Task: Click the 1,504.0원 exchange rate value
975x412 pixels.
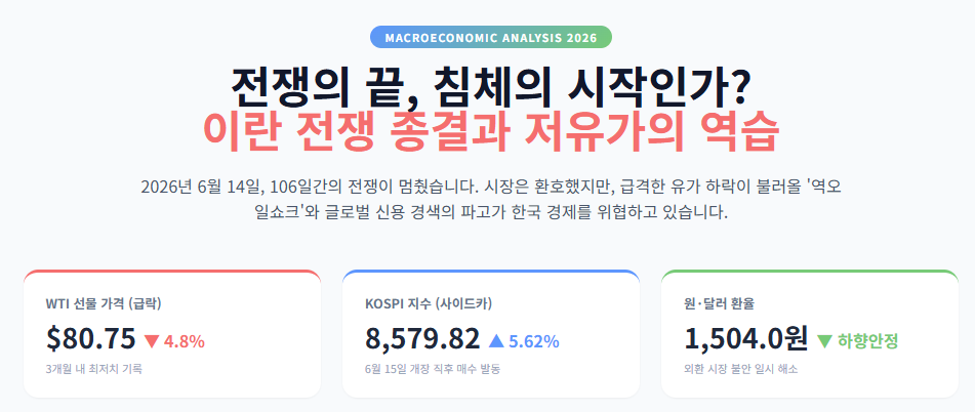Action: [x=746, y=339]
